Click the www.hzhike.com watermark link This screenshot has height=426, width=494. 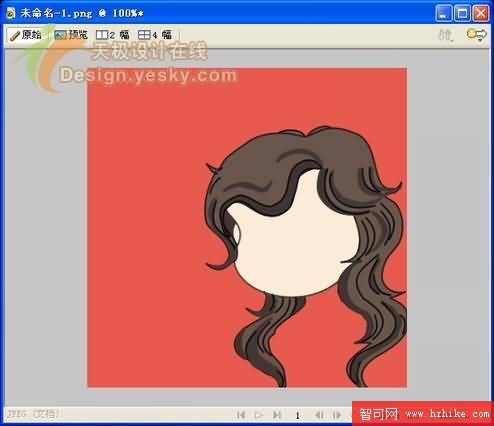pos(447,414)
